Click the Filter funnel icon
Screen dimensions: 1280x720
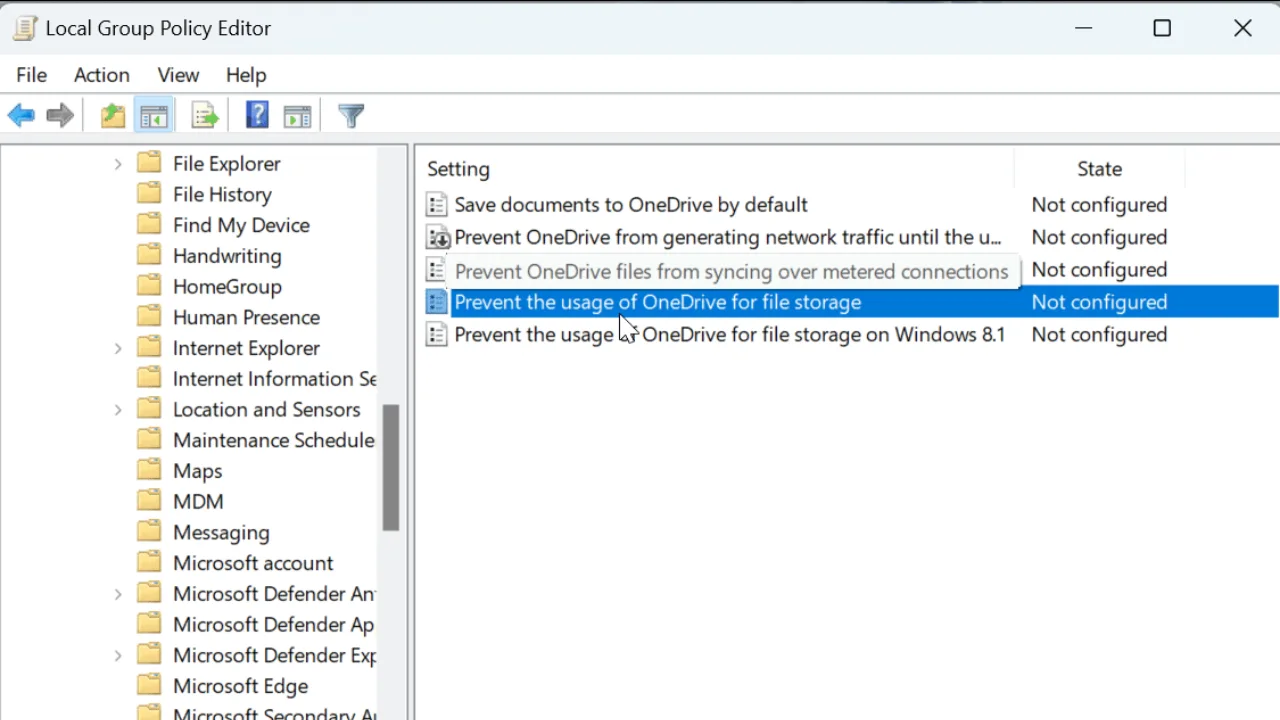350,115
